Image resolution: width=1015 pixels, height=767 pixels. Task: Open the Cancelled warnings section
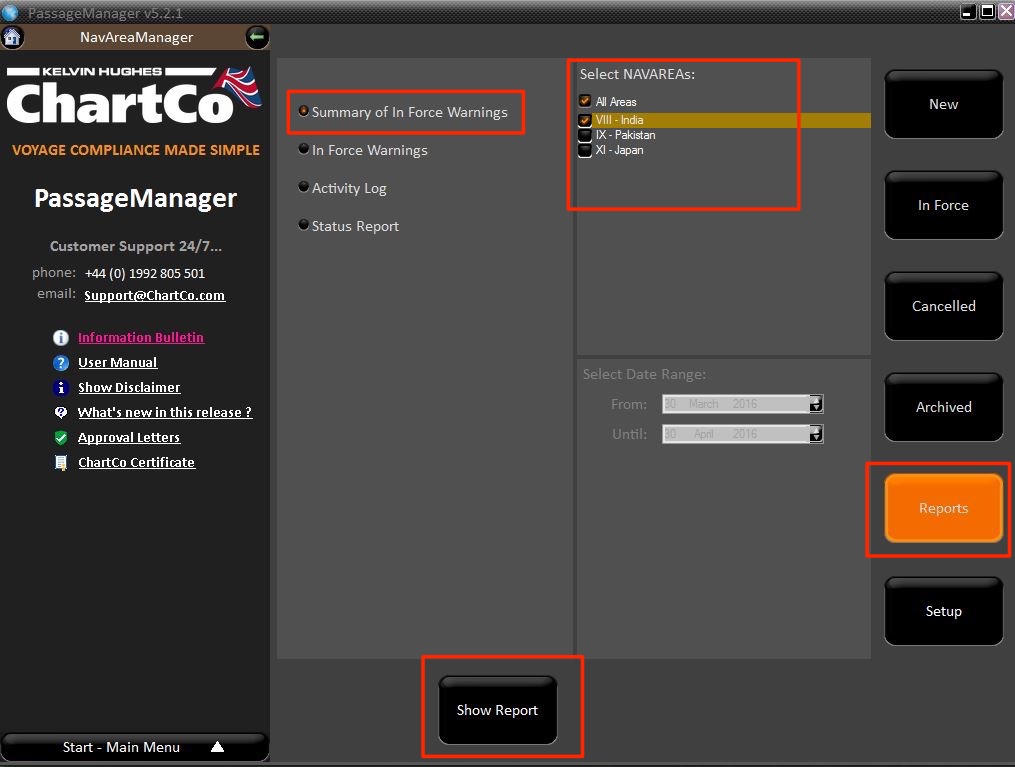coord(943,306)
